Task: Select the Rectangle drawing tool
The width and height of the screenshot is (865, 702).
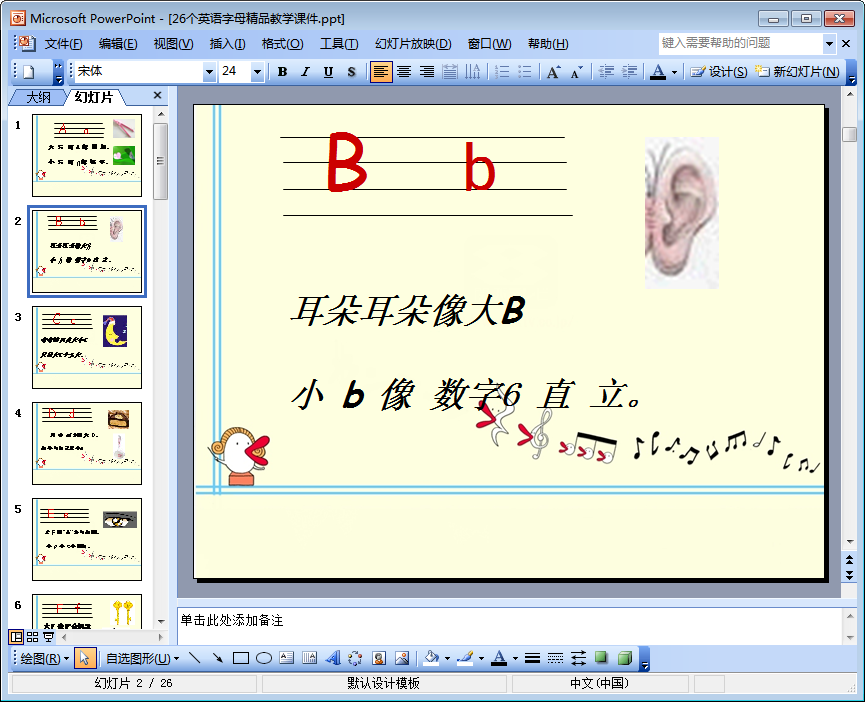Action: (x=241, y=658)
